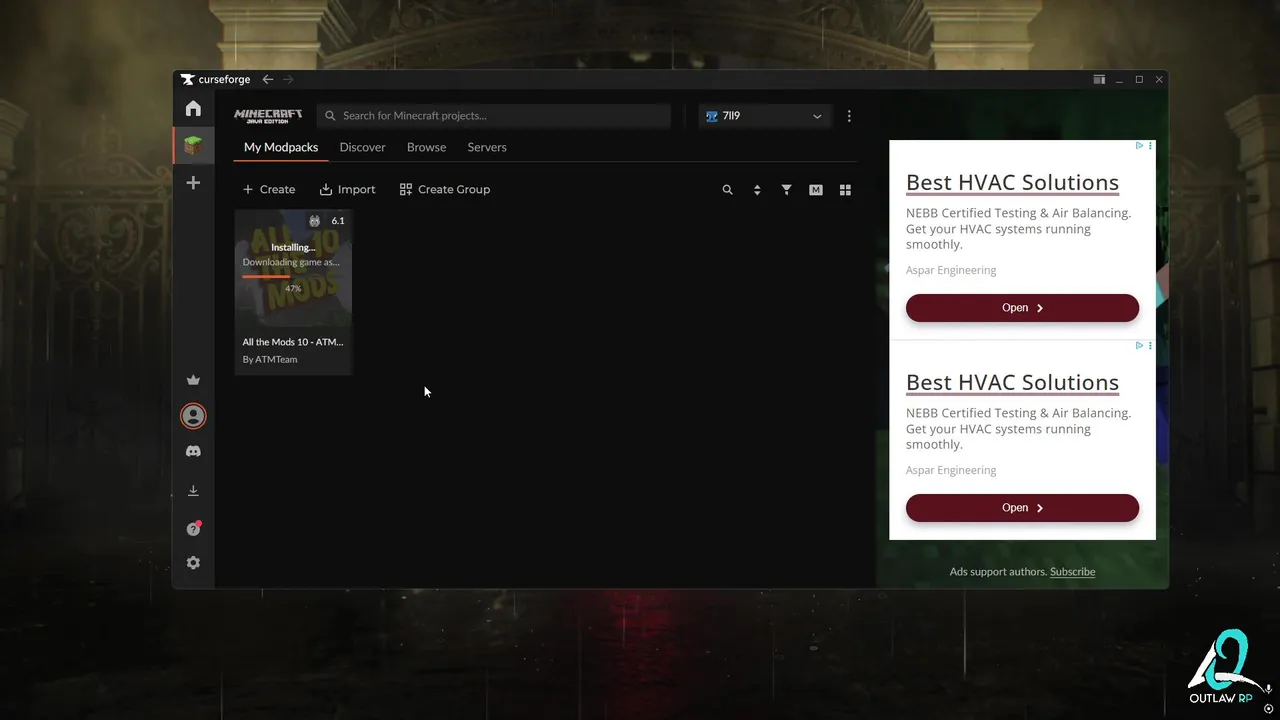Add a game with the sidebar plus icon
1280x720 pixels.
click(x=193, y=183)
